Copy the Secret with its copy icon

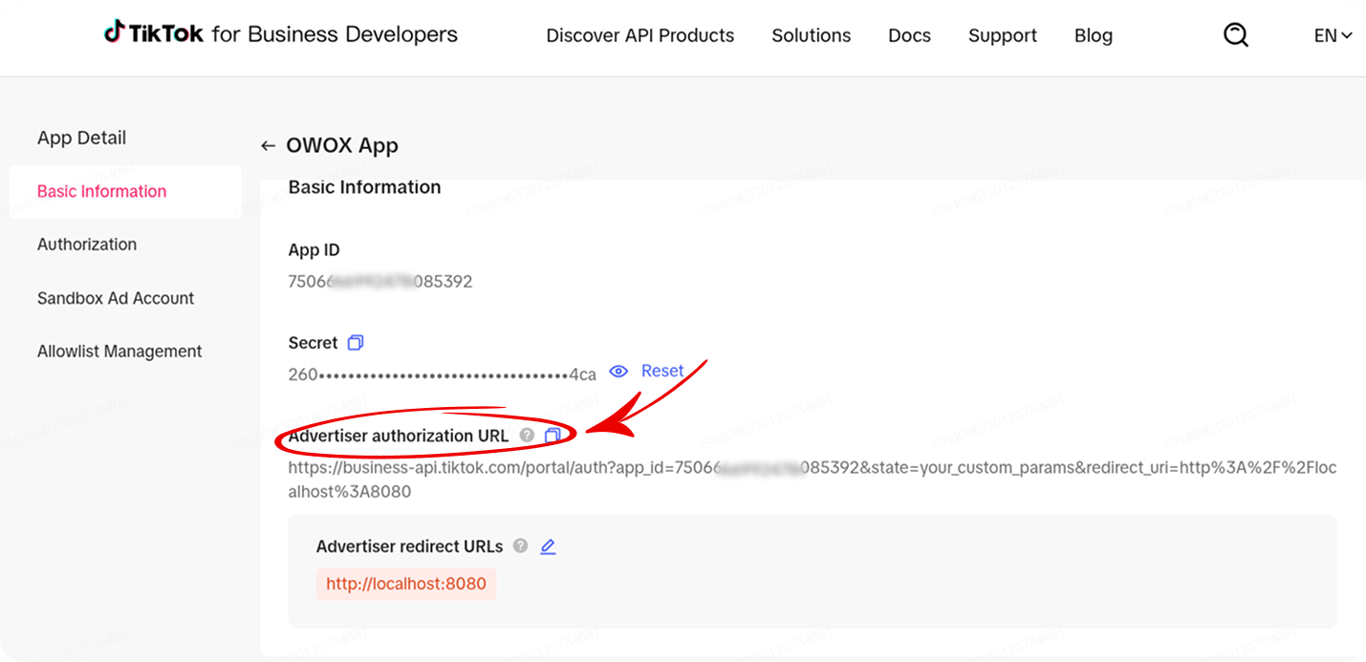355,343
